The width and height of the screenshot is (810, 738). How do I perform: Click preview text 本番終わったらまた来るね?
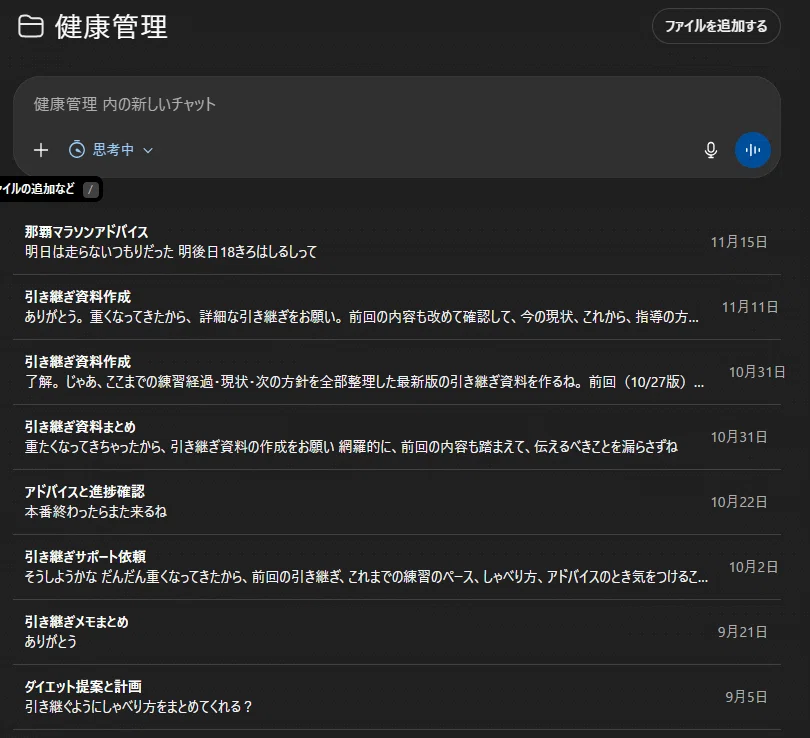coord(96,512)
